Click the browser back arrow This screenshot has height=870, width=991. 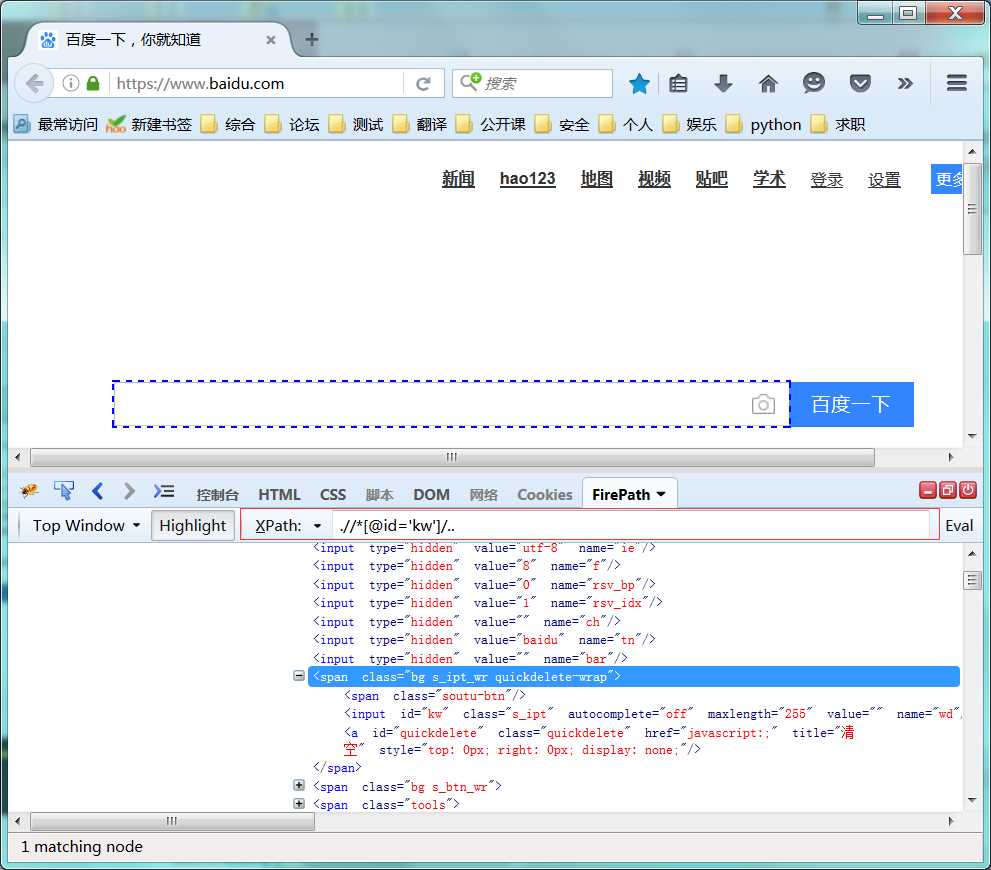pyautogui.click(x=34, y=83)
